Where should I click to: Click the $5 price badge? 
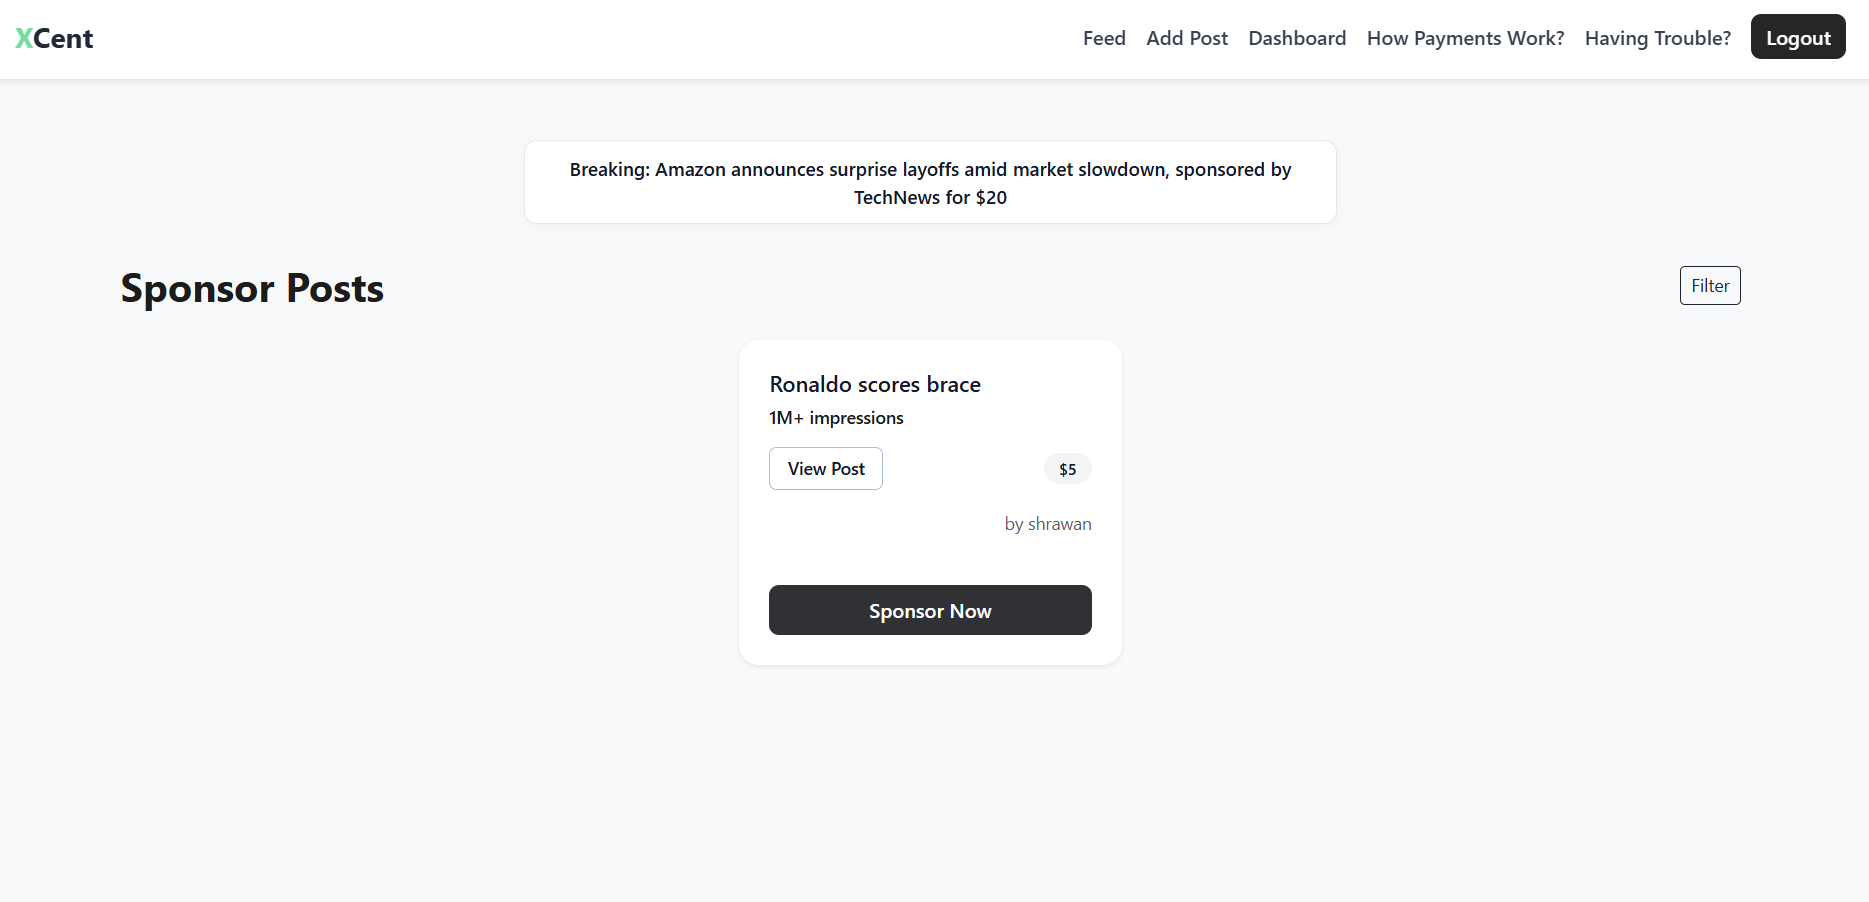tap(1067, 468)
